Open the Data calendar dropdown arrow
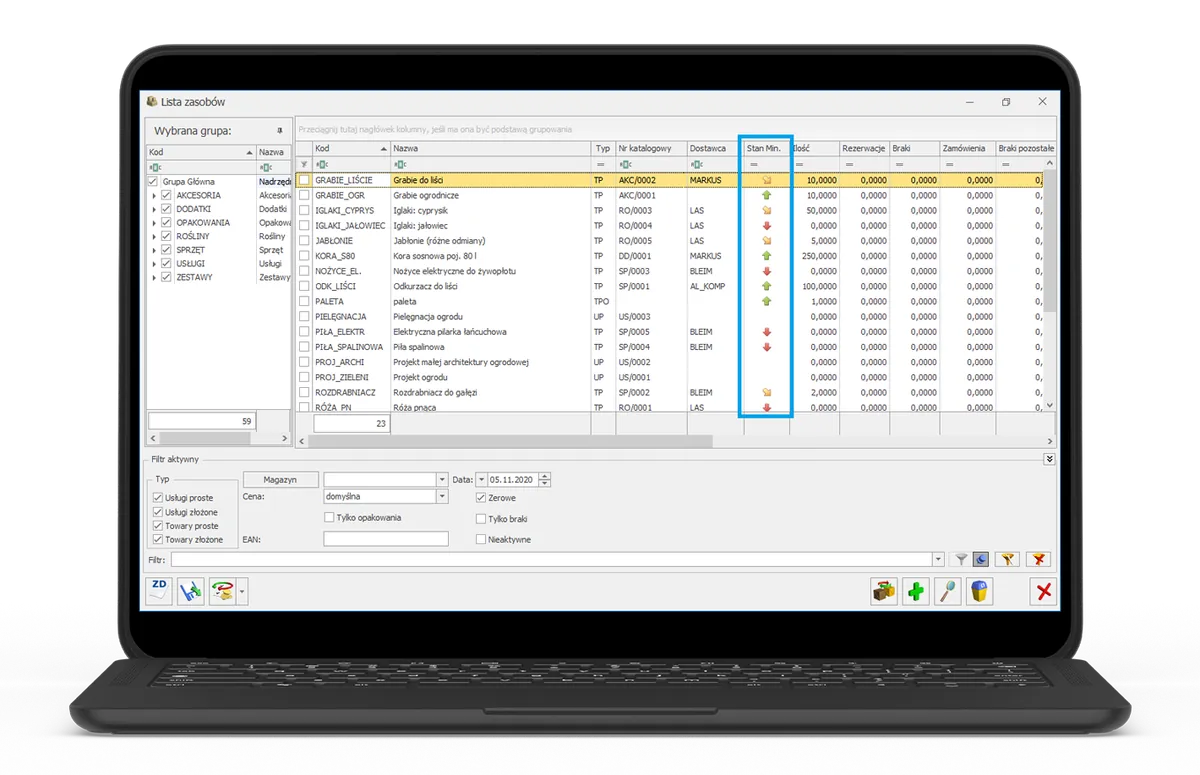 pyautogui.click(x=481, y=480)
